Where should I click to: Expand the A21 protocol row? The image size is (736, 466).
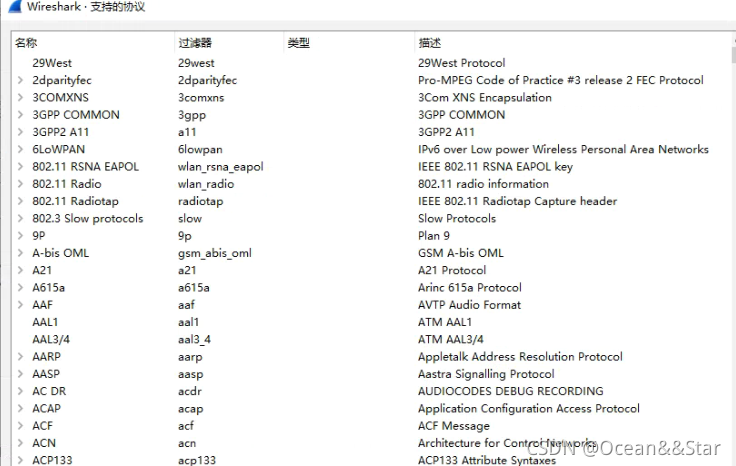tap(20, 270)
